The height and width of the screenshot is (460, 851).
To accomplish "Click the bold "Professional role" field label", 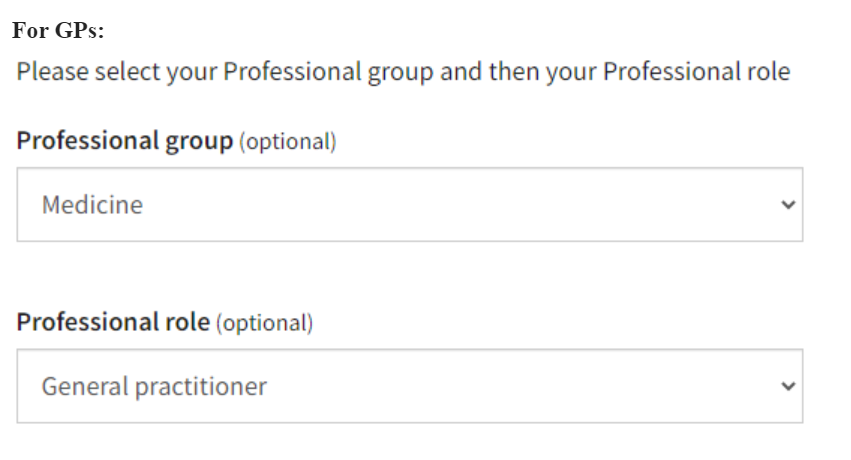I will (x=113, y=323).
